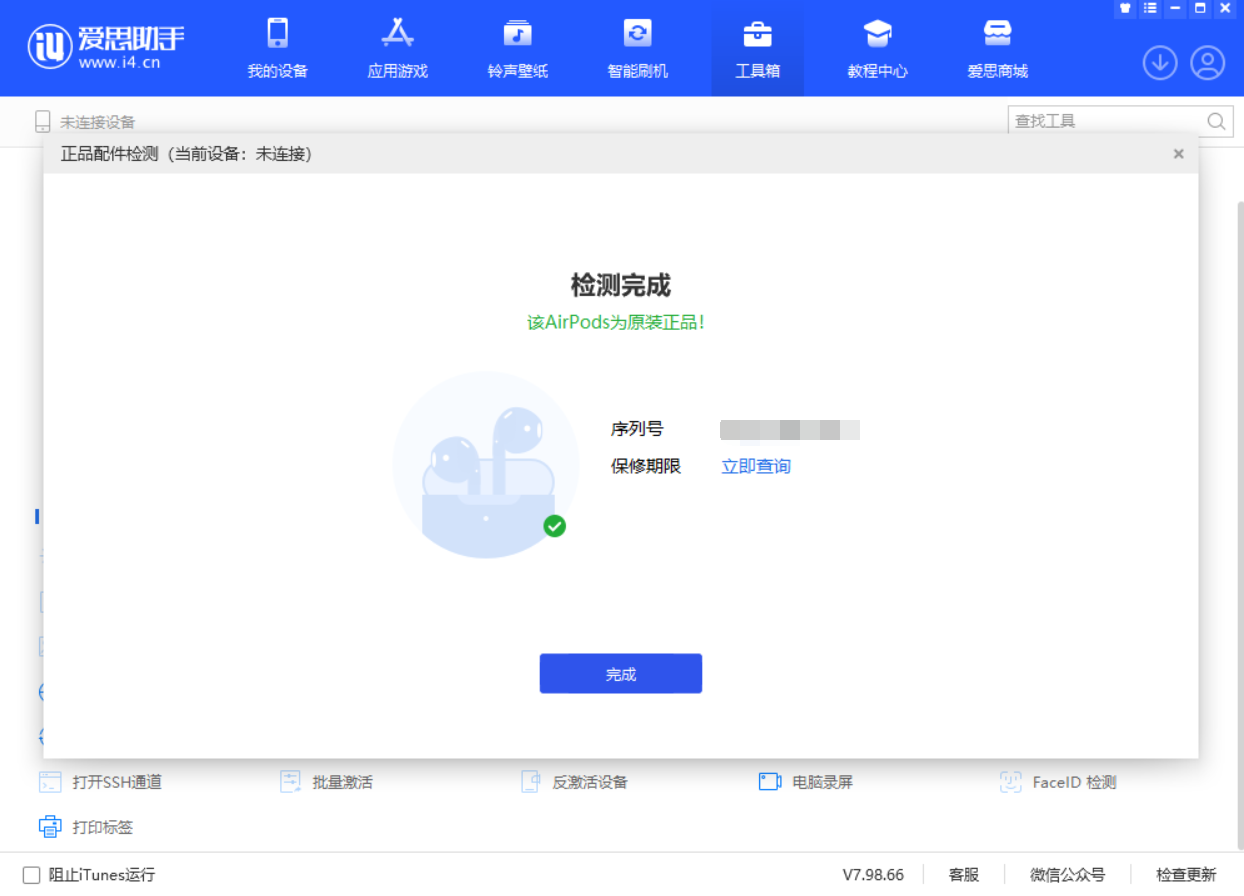Open the 批量激活 tool

326,782
